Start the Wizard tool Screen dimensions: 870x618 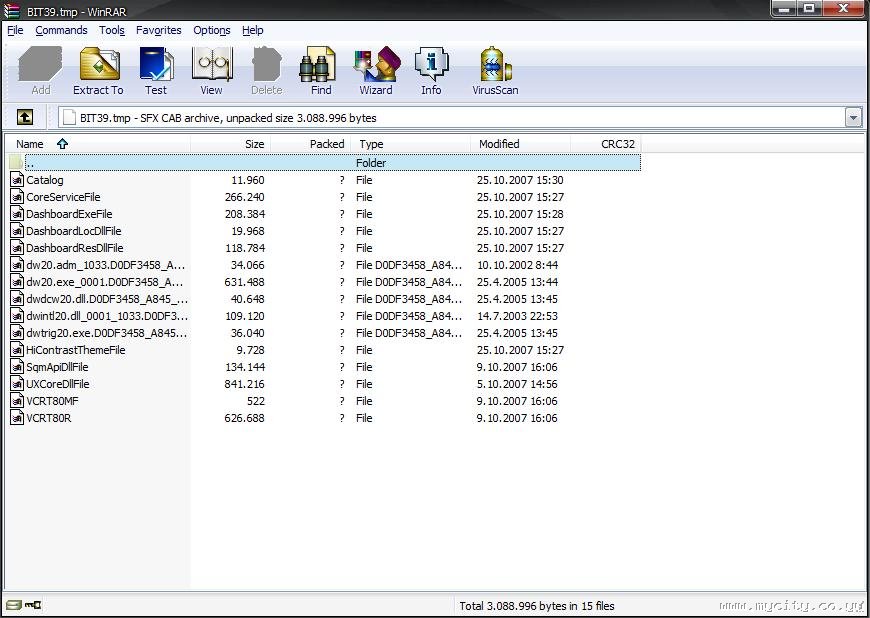point(376,70)
